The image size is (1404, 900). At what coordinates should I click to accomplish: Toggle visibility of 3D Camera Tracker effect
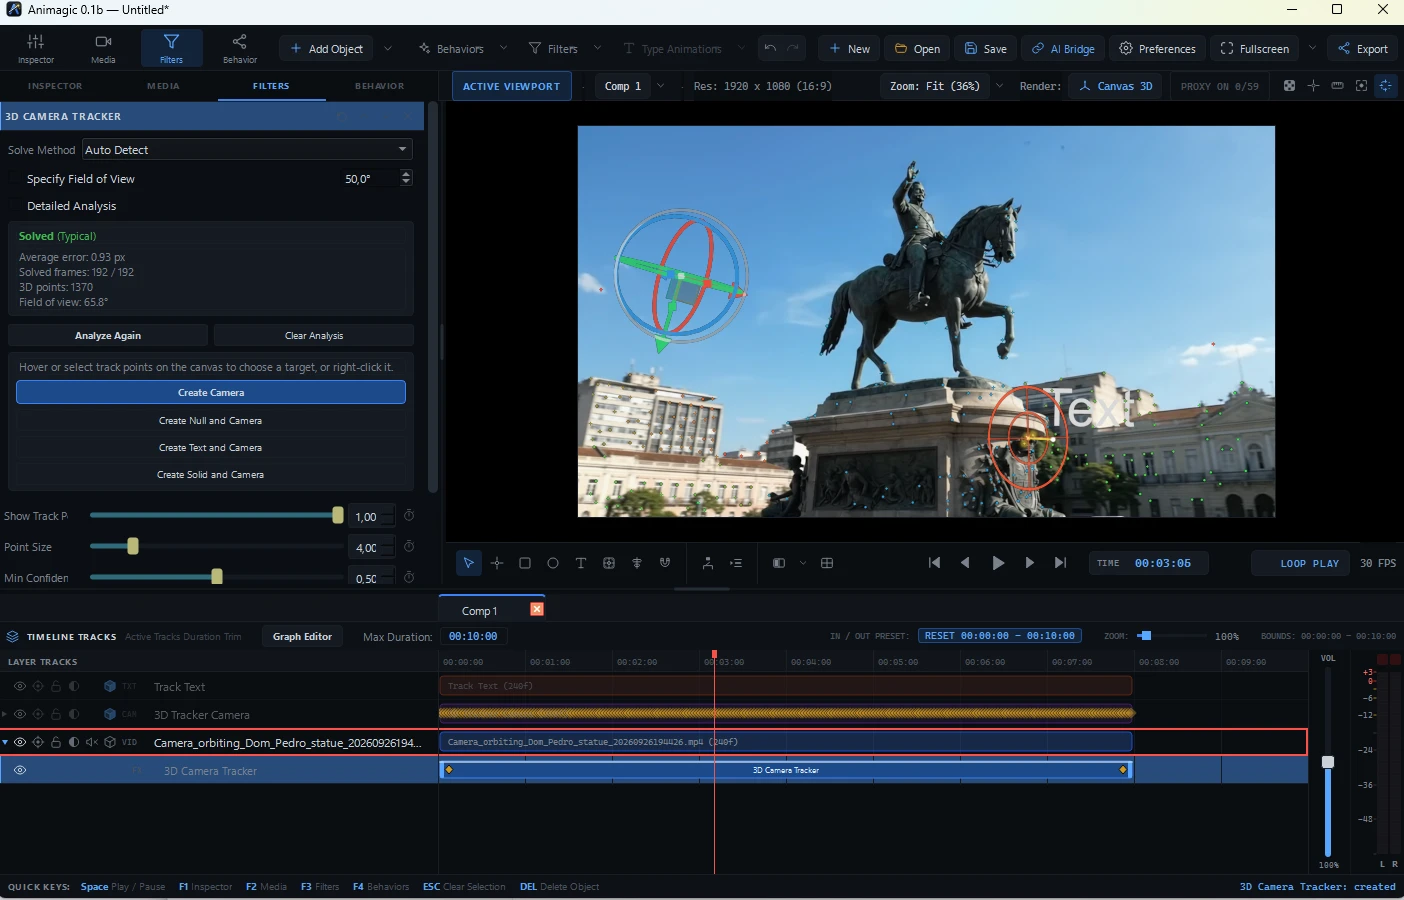[20, 770]
